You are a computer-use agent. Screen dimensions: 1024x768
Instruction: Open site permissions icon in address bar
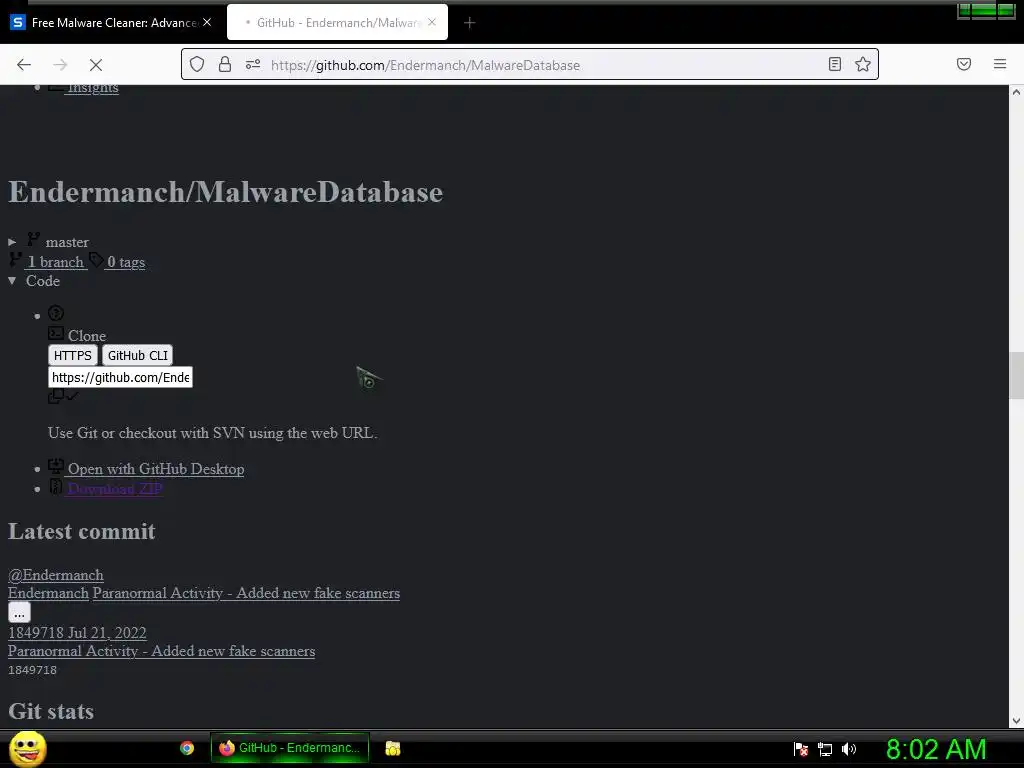coord(253,64)
